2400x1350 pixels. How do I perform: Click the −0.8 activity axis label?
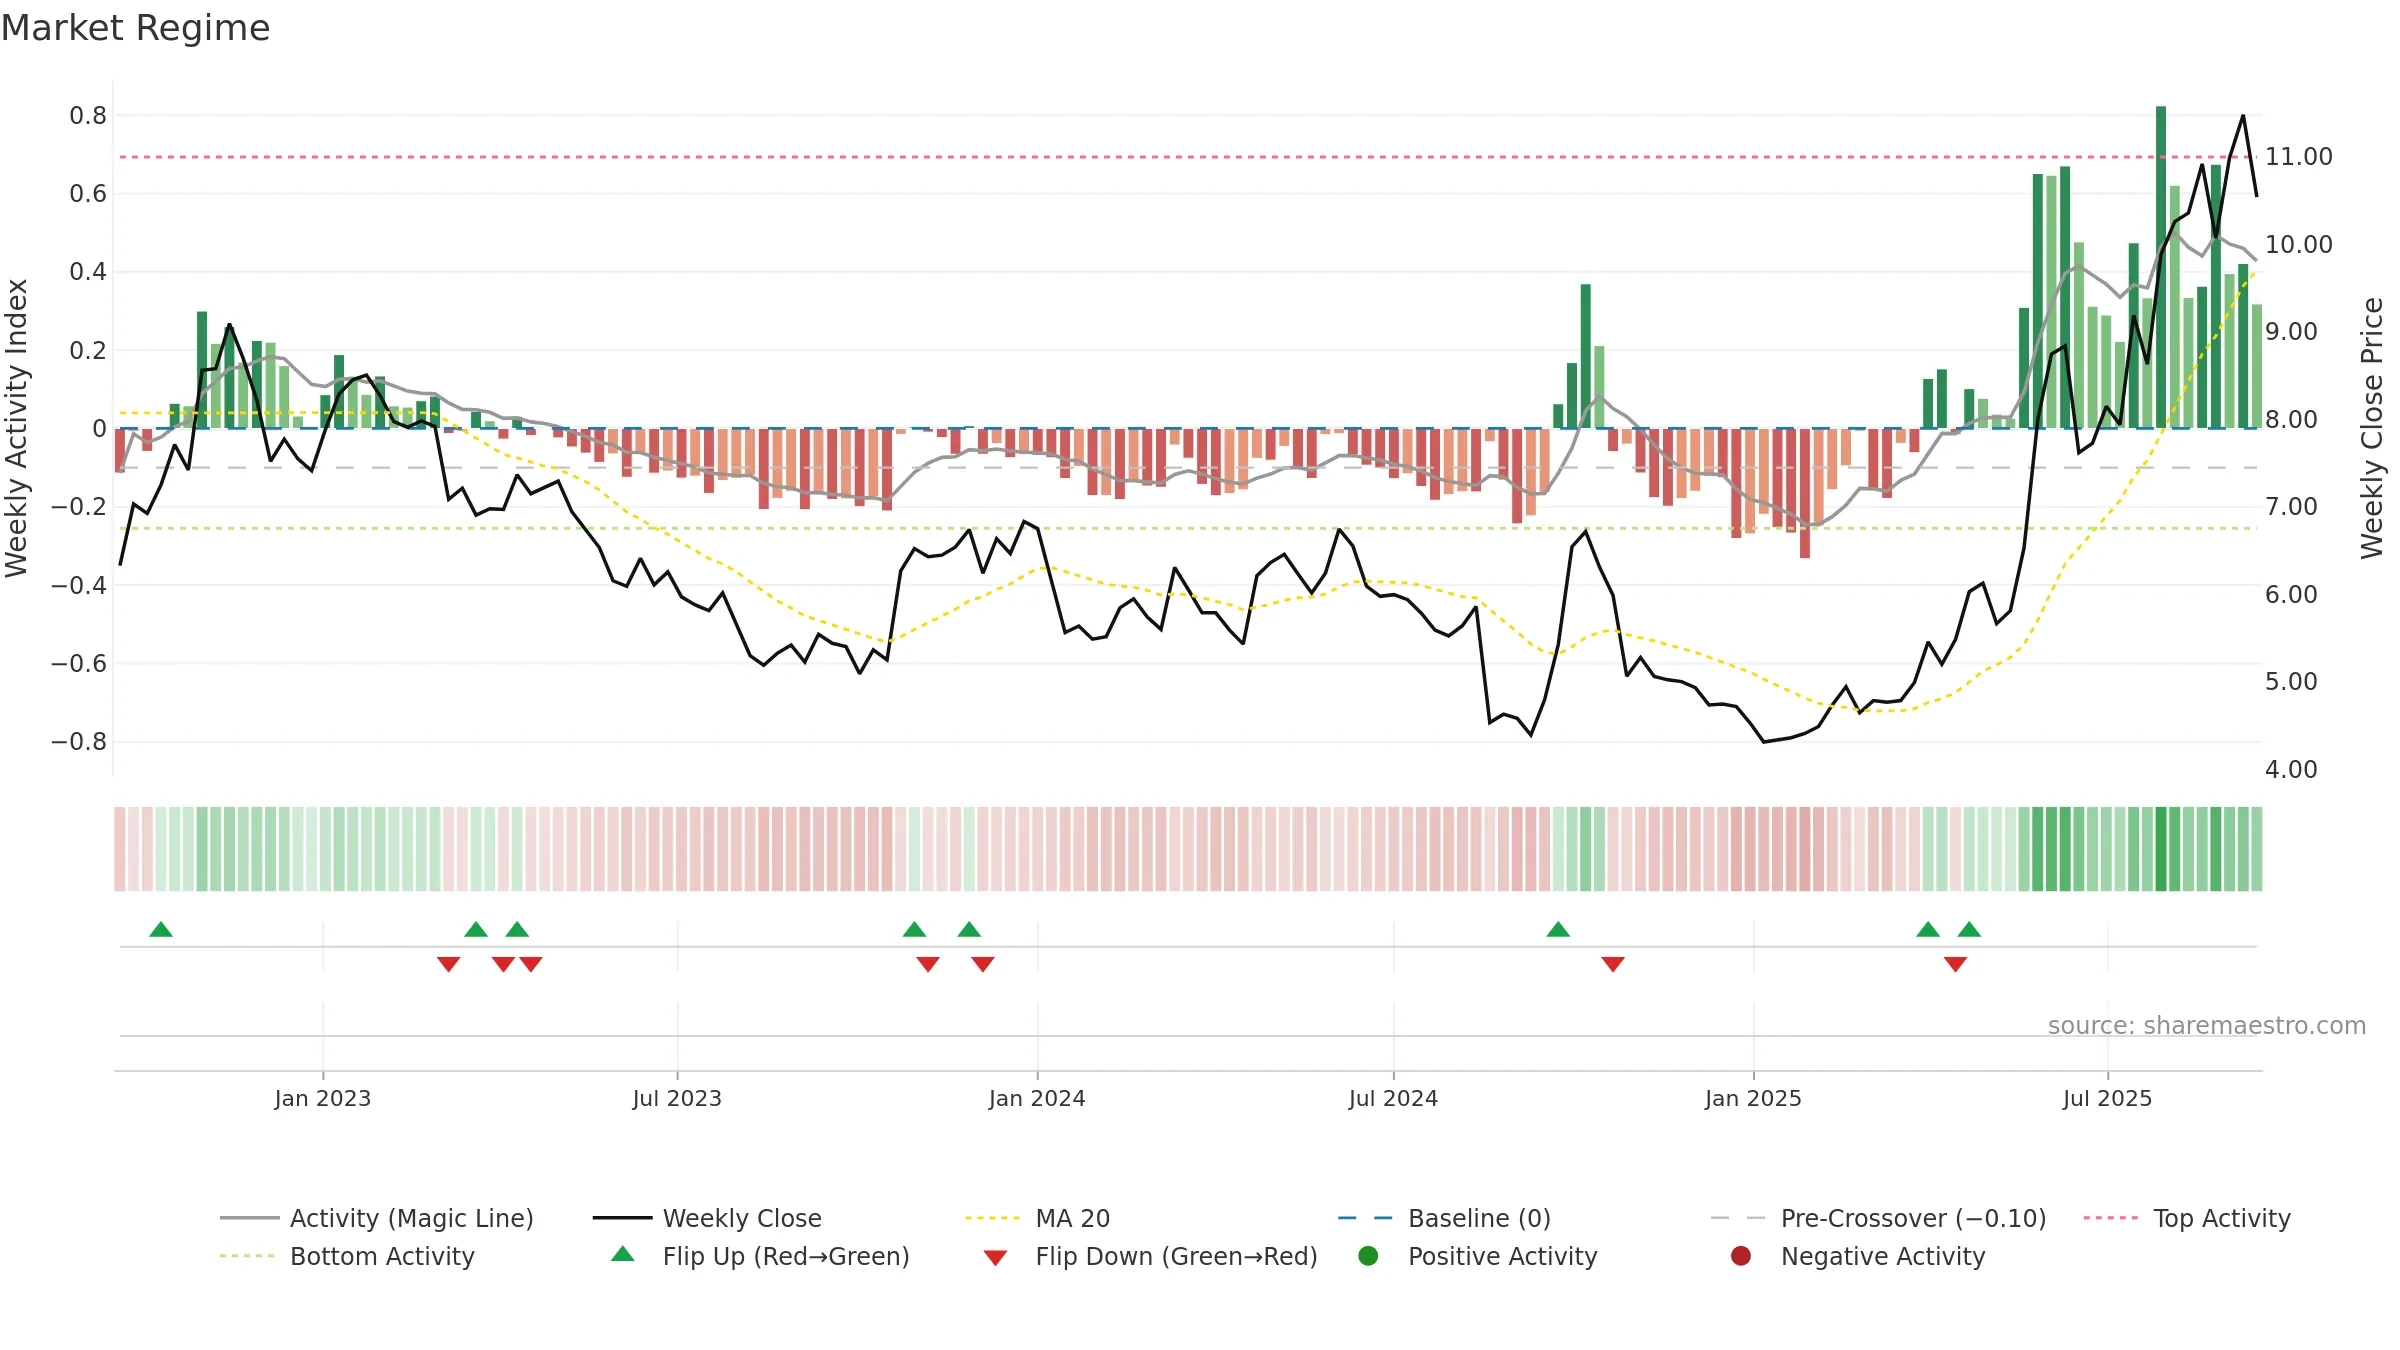(x=79, y=742)
